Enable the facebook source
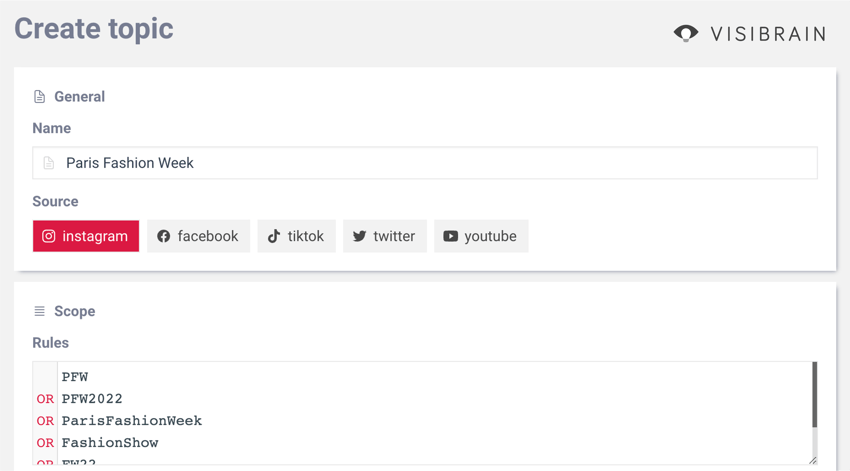The width and height of the screenshot is (850, 471). tap(198, 236)
